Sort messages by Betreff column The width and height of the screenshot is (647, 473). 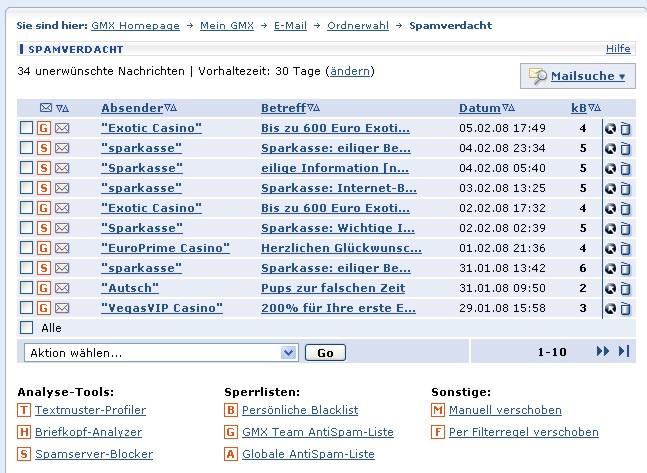(283, 108)
